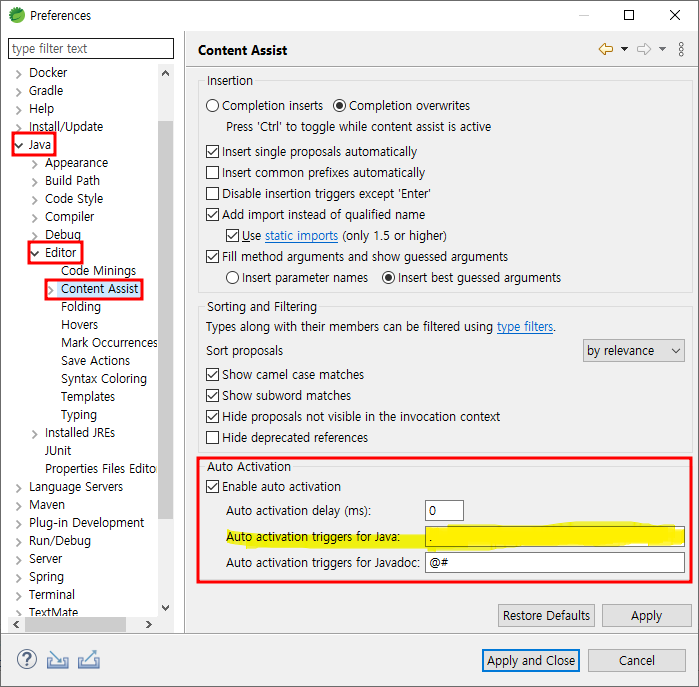Expand the Content Assist tree node
Screen dimensions: 699x687
[x=51, y=290]
